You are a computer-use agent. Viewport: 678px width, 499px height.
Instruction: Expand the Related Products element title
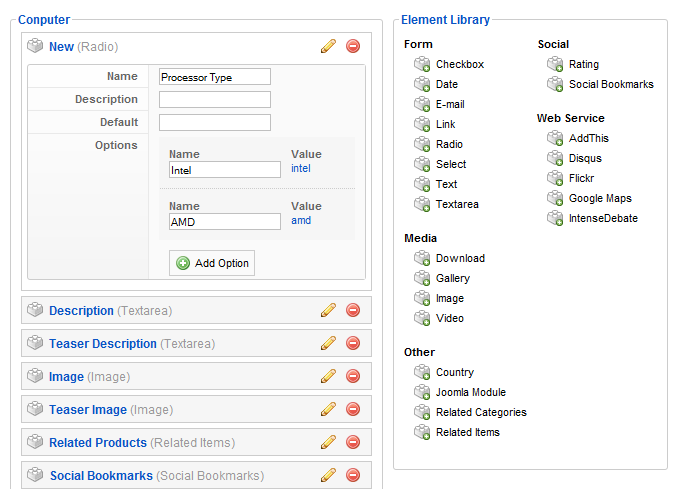[98, 442]
